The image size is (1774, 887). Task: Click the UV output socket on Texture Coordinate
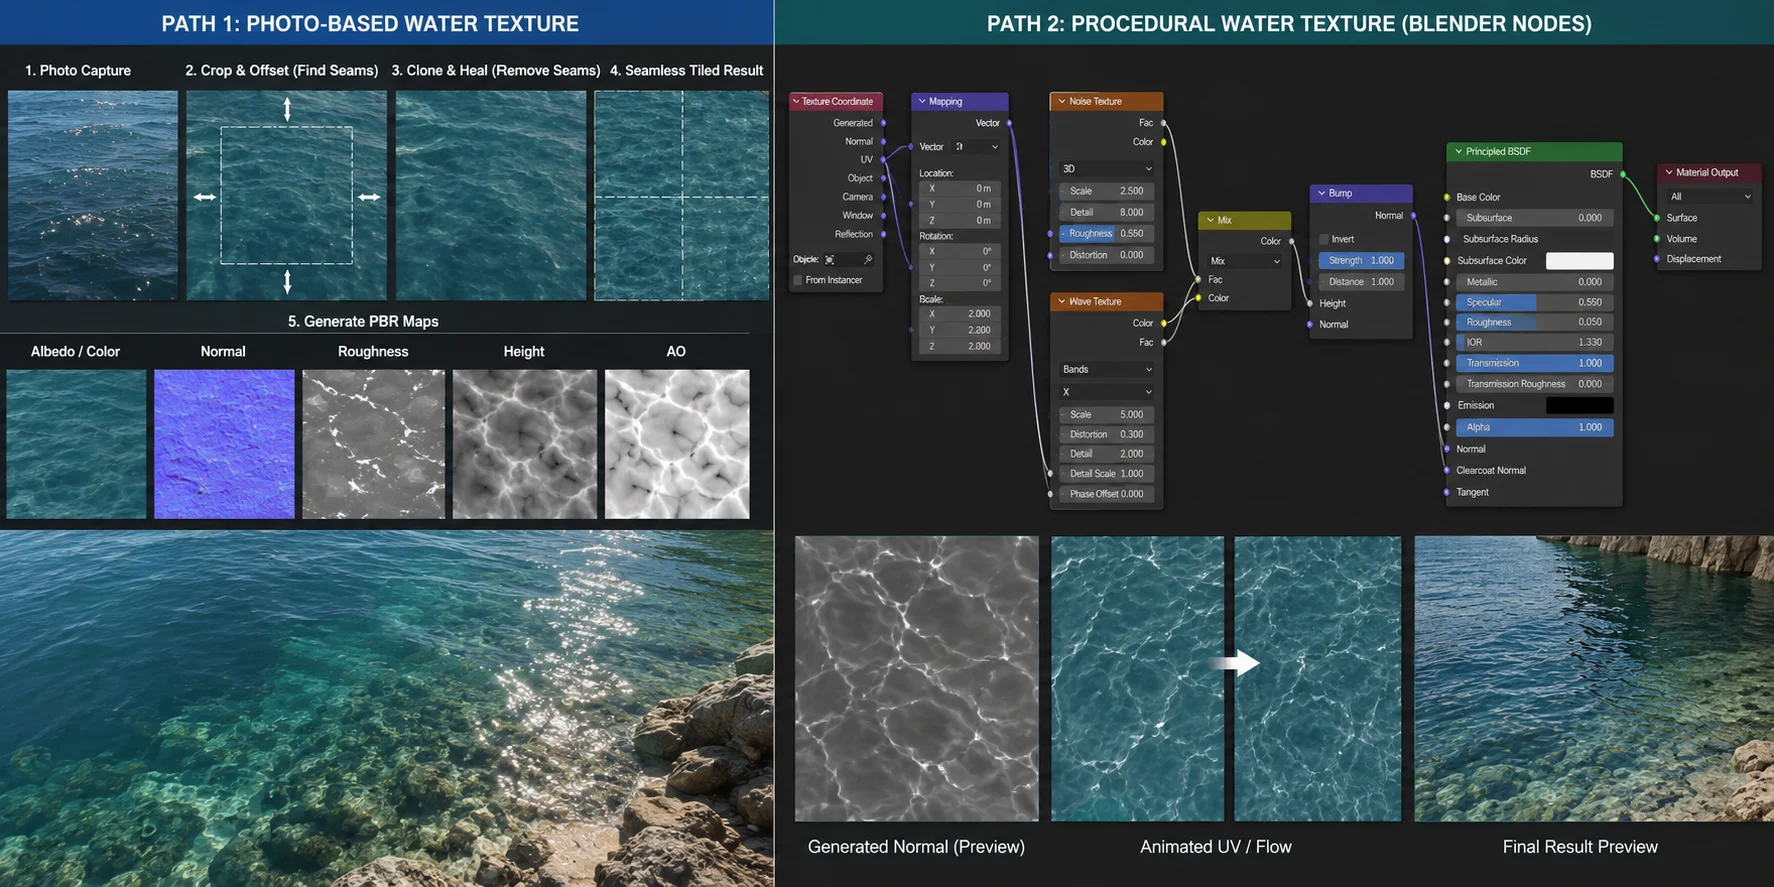[x=884, y=160]
